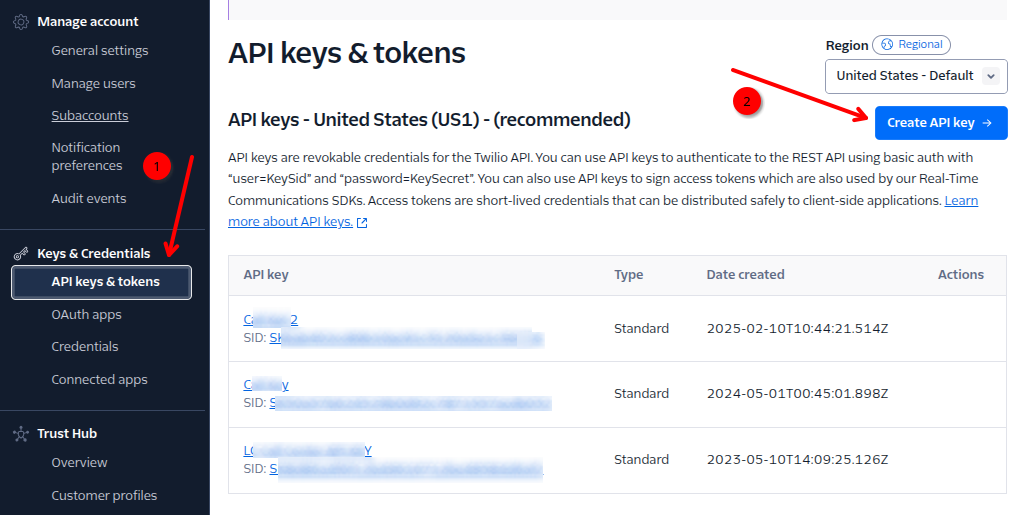
Task: Open the Subaccounts page
Action: [90, 116]
